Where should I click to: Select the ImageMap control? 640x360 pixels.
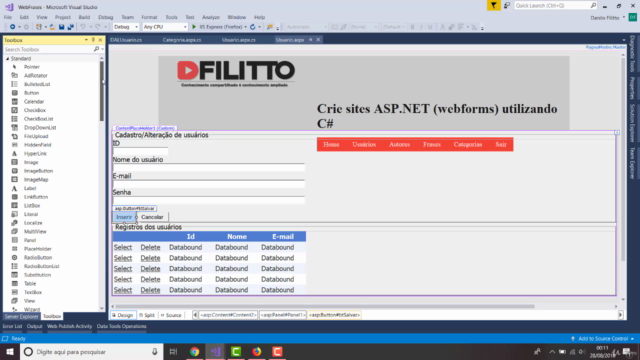36,180
